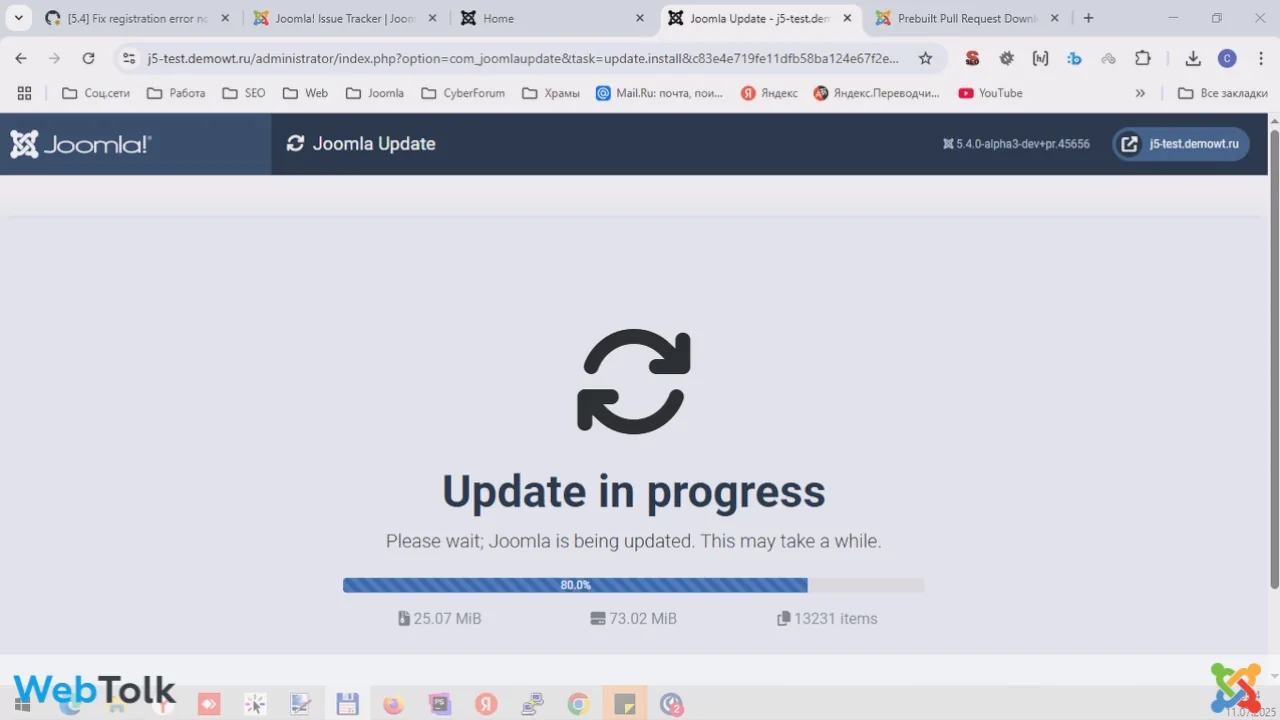The width and height of the screenshot is (1280, 720).
Task: Open the YouTube bookmark
Action: tap(990, 93)
